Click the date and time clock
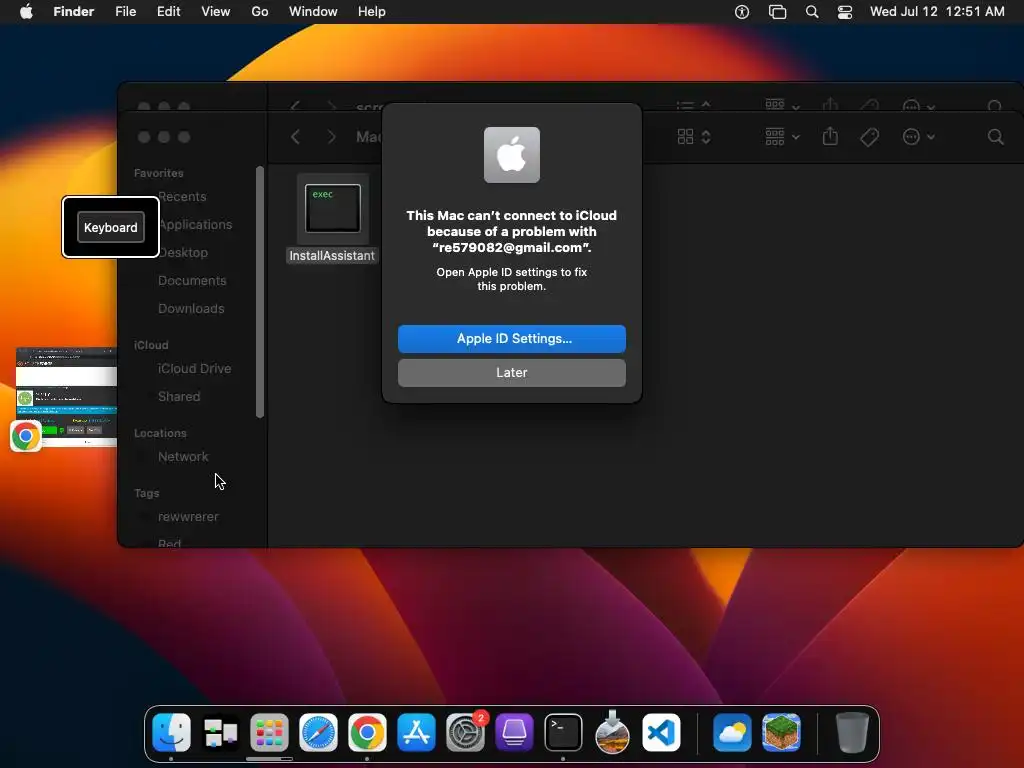Image resolution: width=1024 pixels, height=768 pixels. [x=937, y=12]
